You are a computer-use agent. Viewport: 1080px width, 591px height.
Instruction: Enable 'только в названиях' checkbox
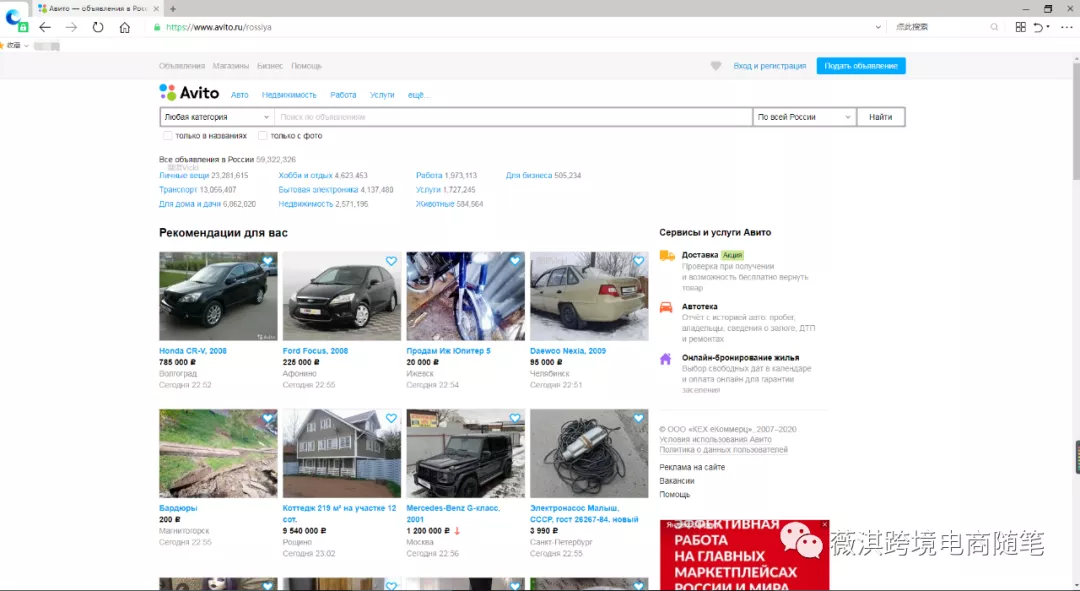point(167,136)
